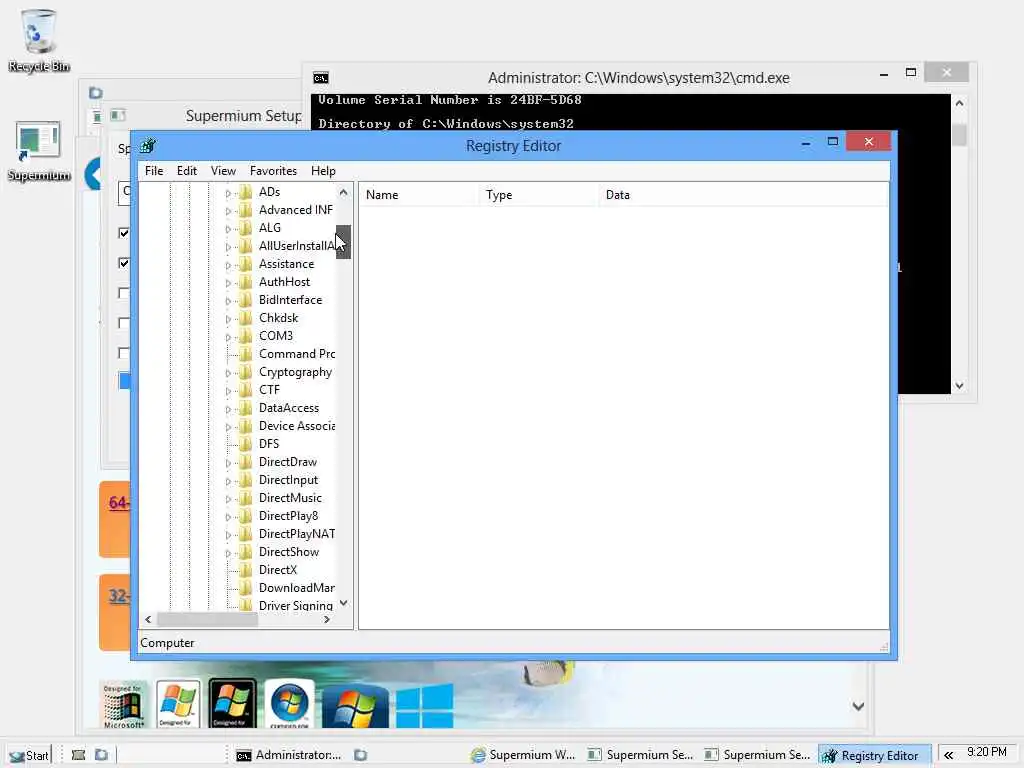Image resolution: width=1024 pixels, height=768 pixels.
Task: Click the blue back arrow in Supermium Setup
Action: tap(93, 174)
